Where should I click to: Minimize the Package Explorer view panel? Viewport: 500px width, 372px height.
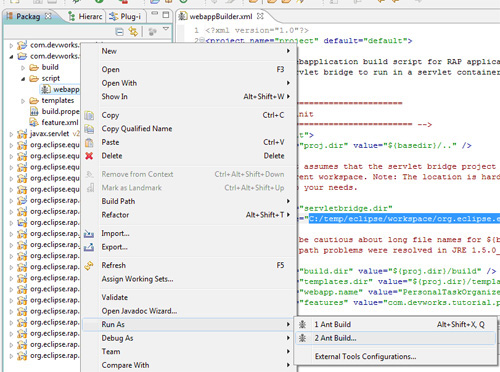[155, 13]
